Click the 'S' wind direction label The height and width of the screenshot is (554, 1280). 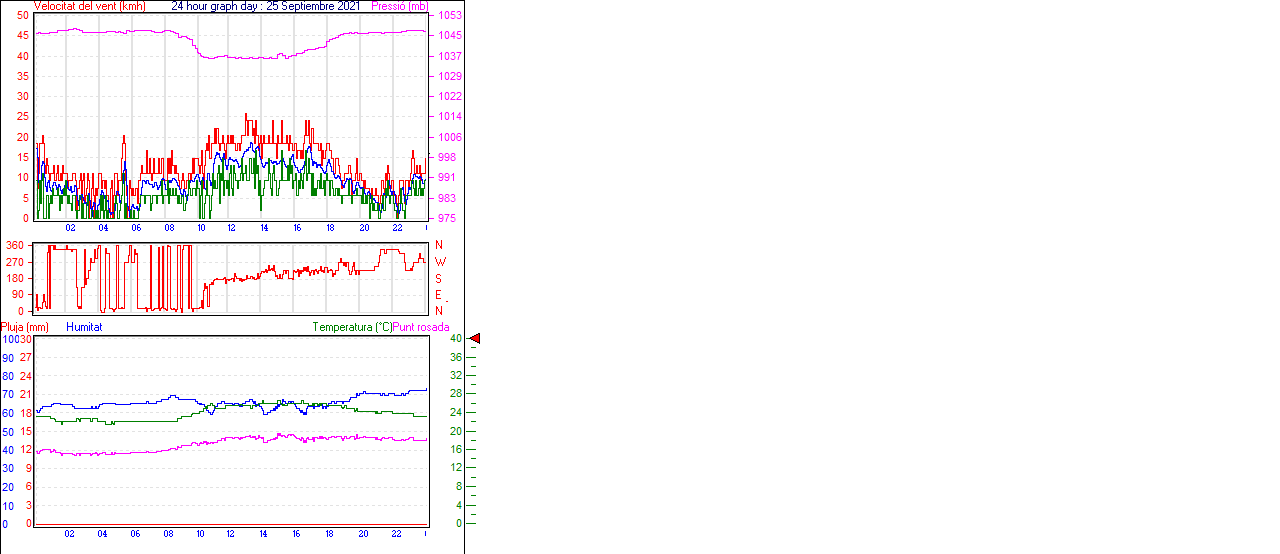[x=438, y=278]
